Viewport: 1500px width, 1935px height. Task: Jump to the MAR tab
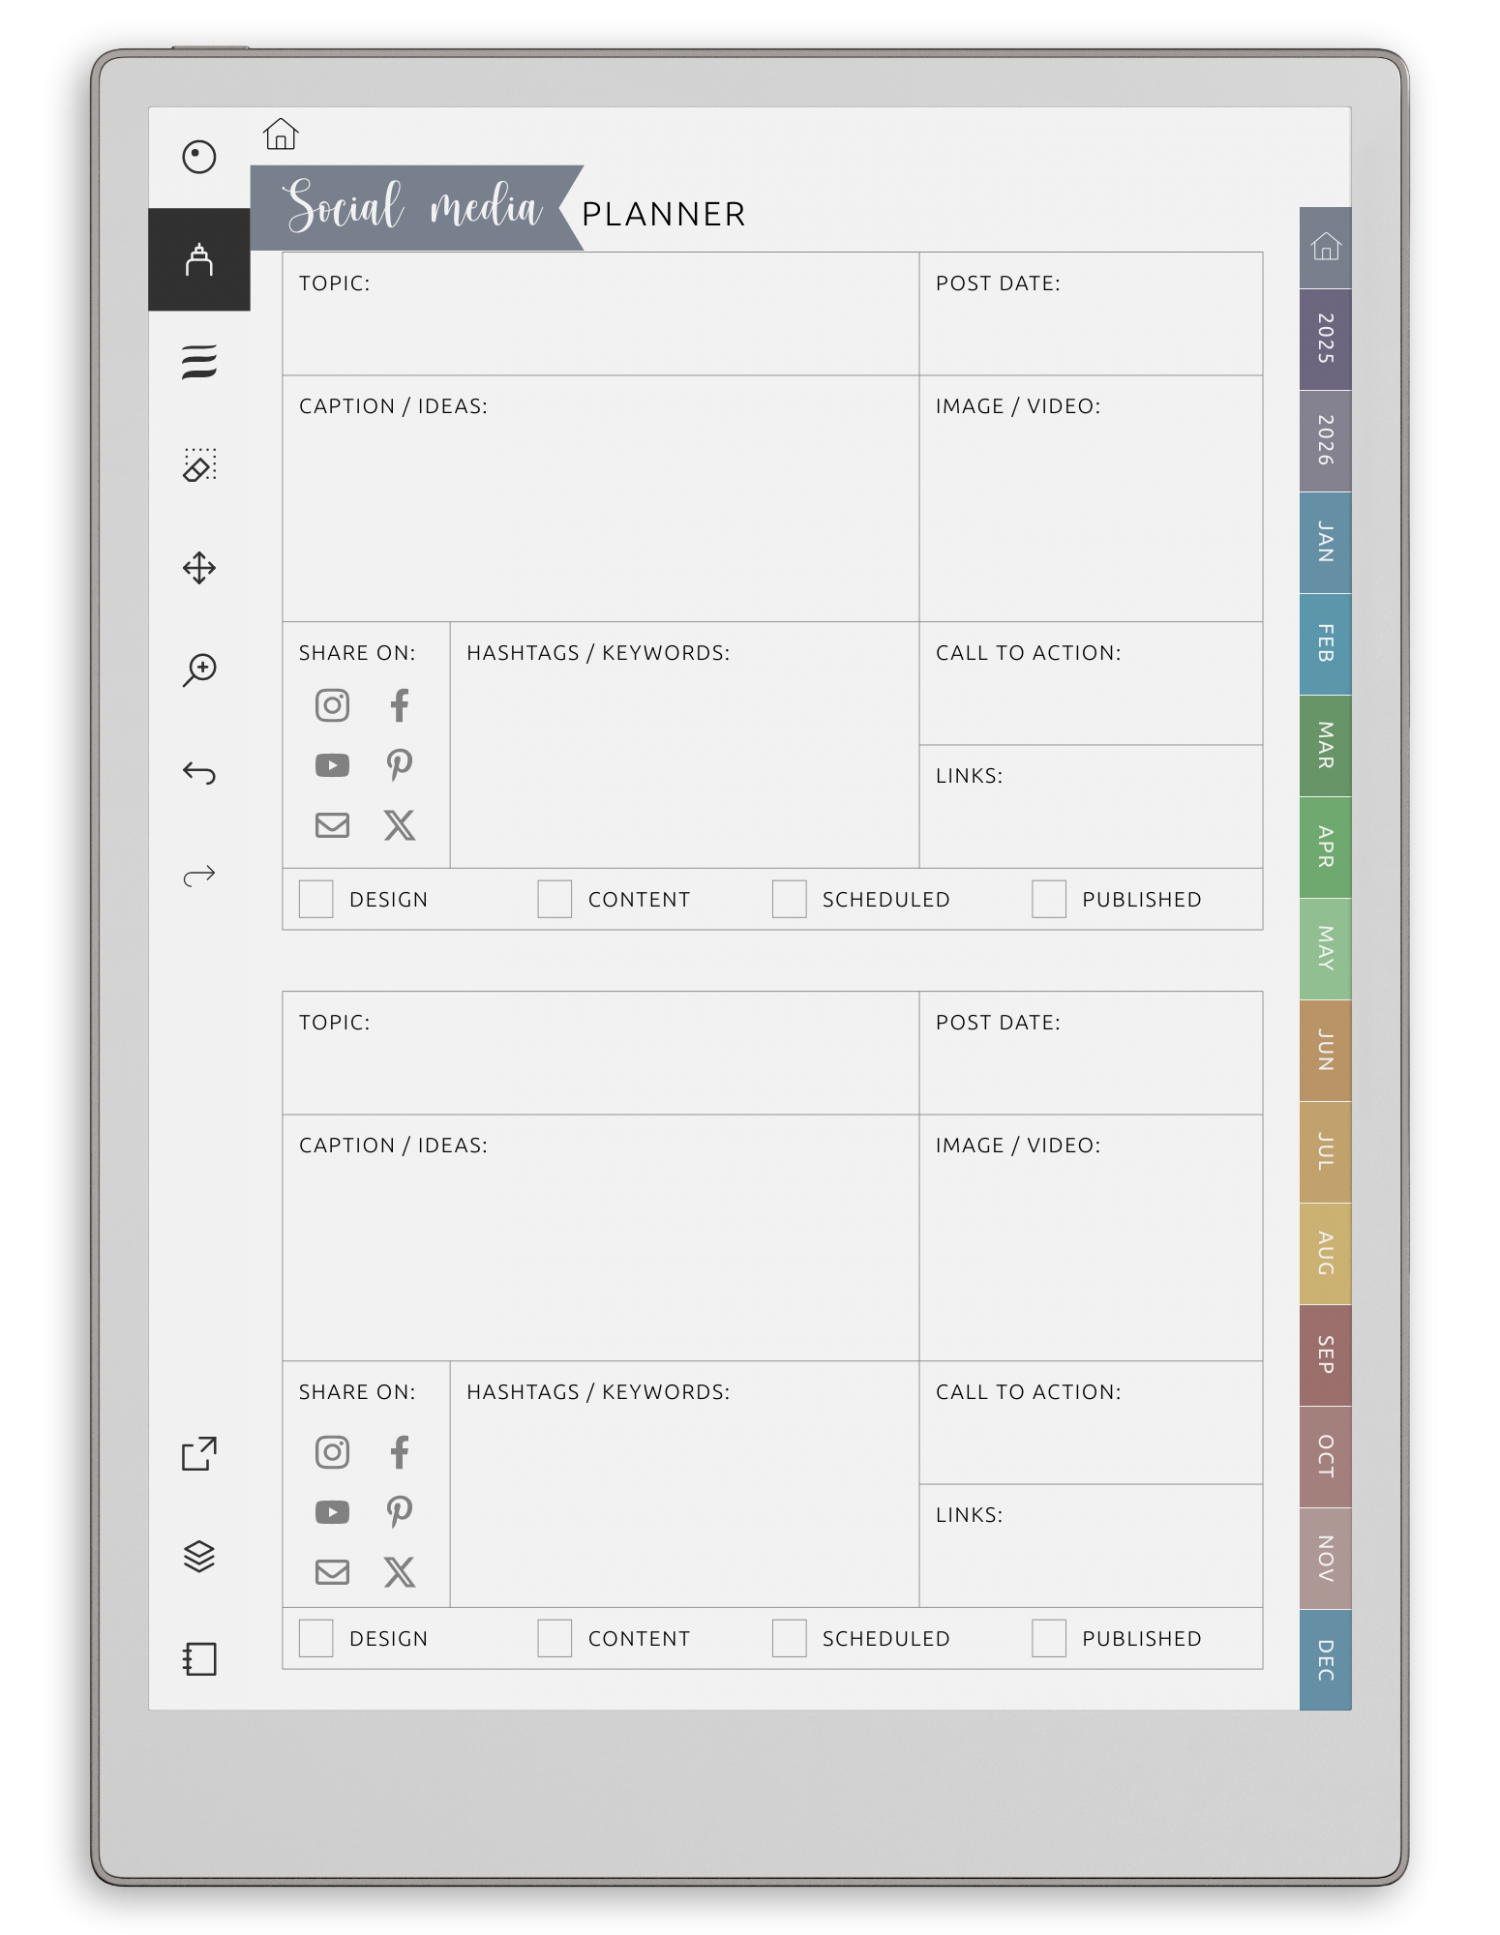click(x=1325, y=746)
